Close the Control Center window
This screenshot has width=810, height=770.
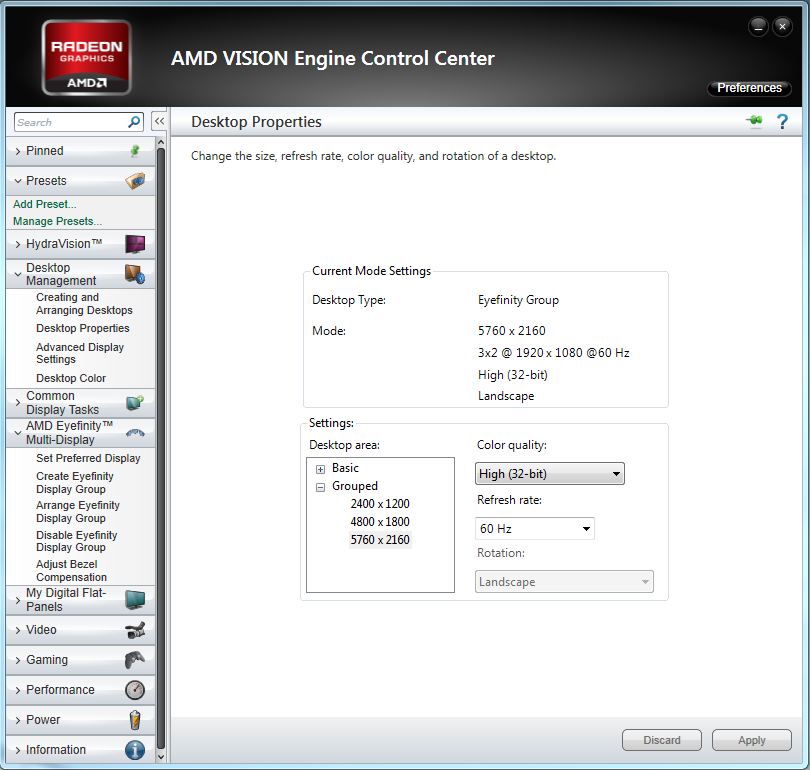click(783, 26)
